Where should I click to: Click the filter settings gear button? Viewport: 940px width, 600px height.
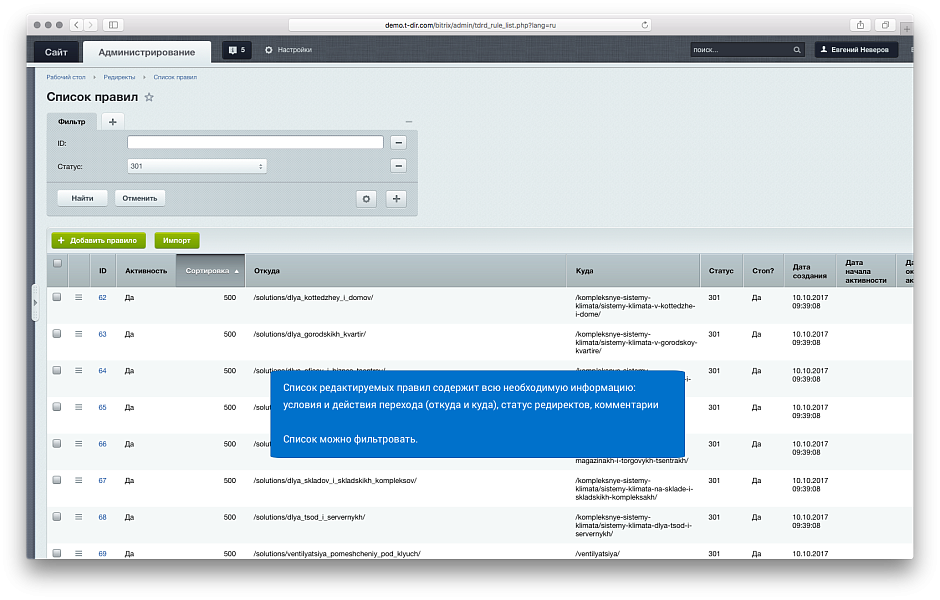[x=367, y=198]
